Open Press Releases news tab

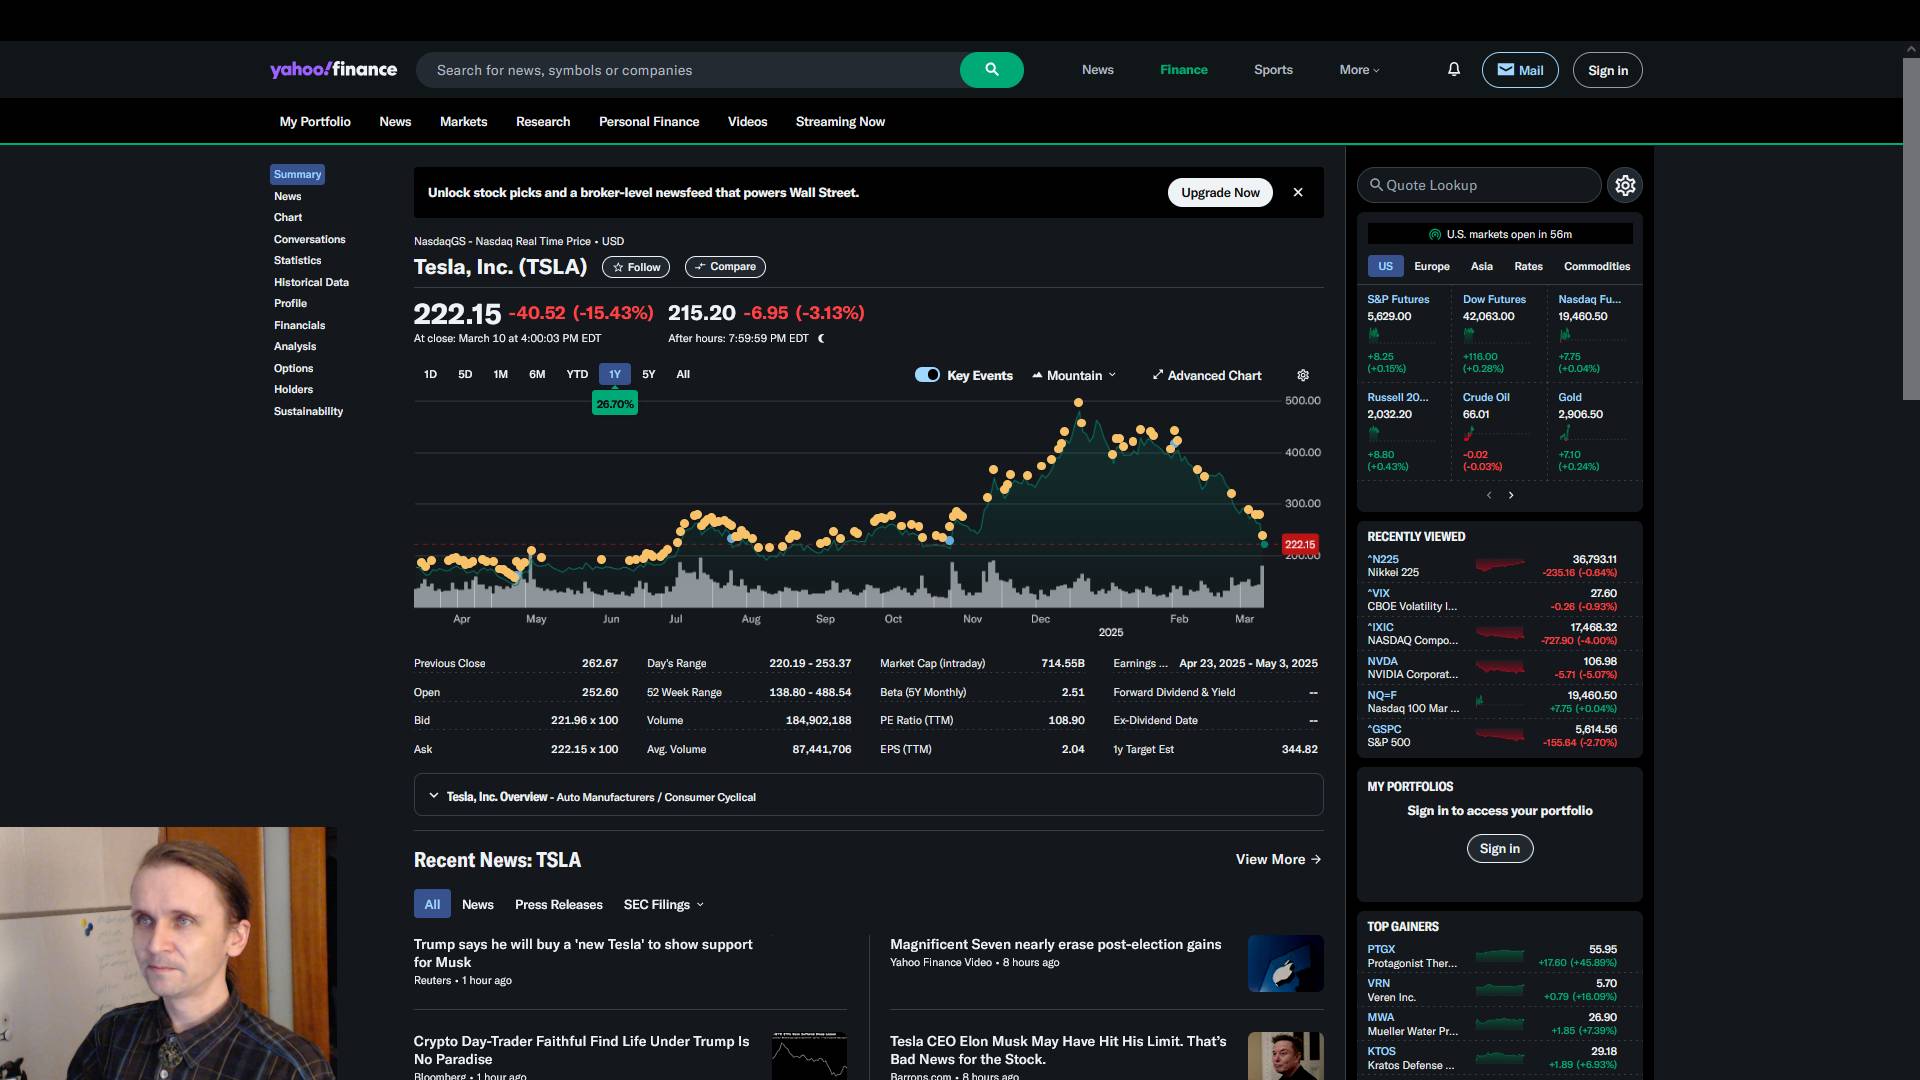click(558, 904)
